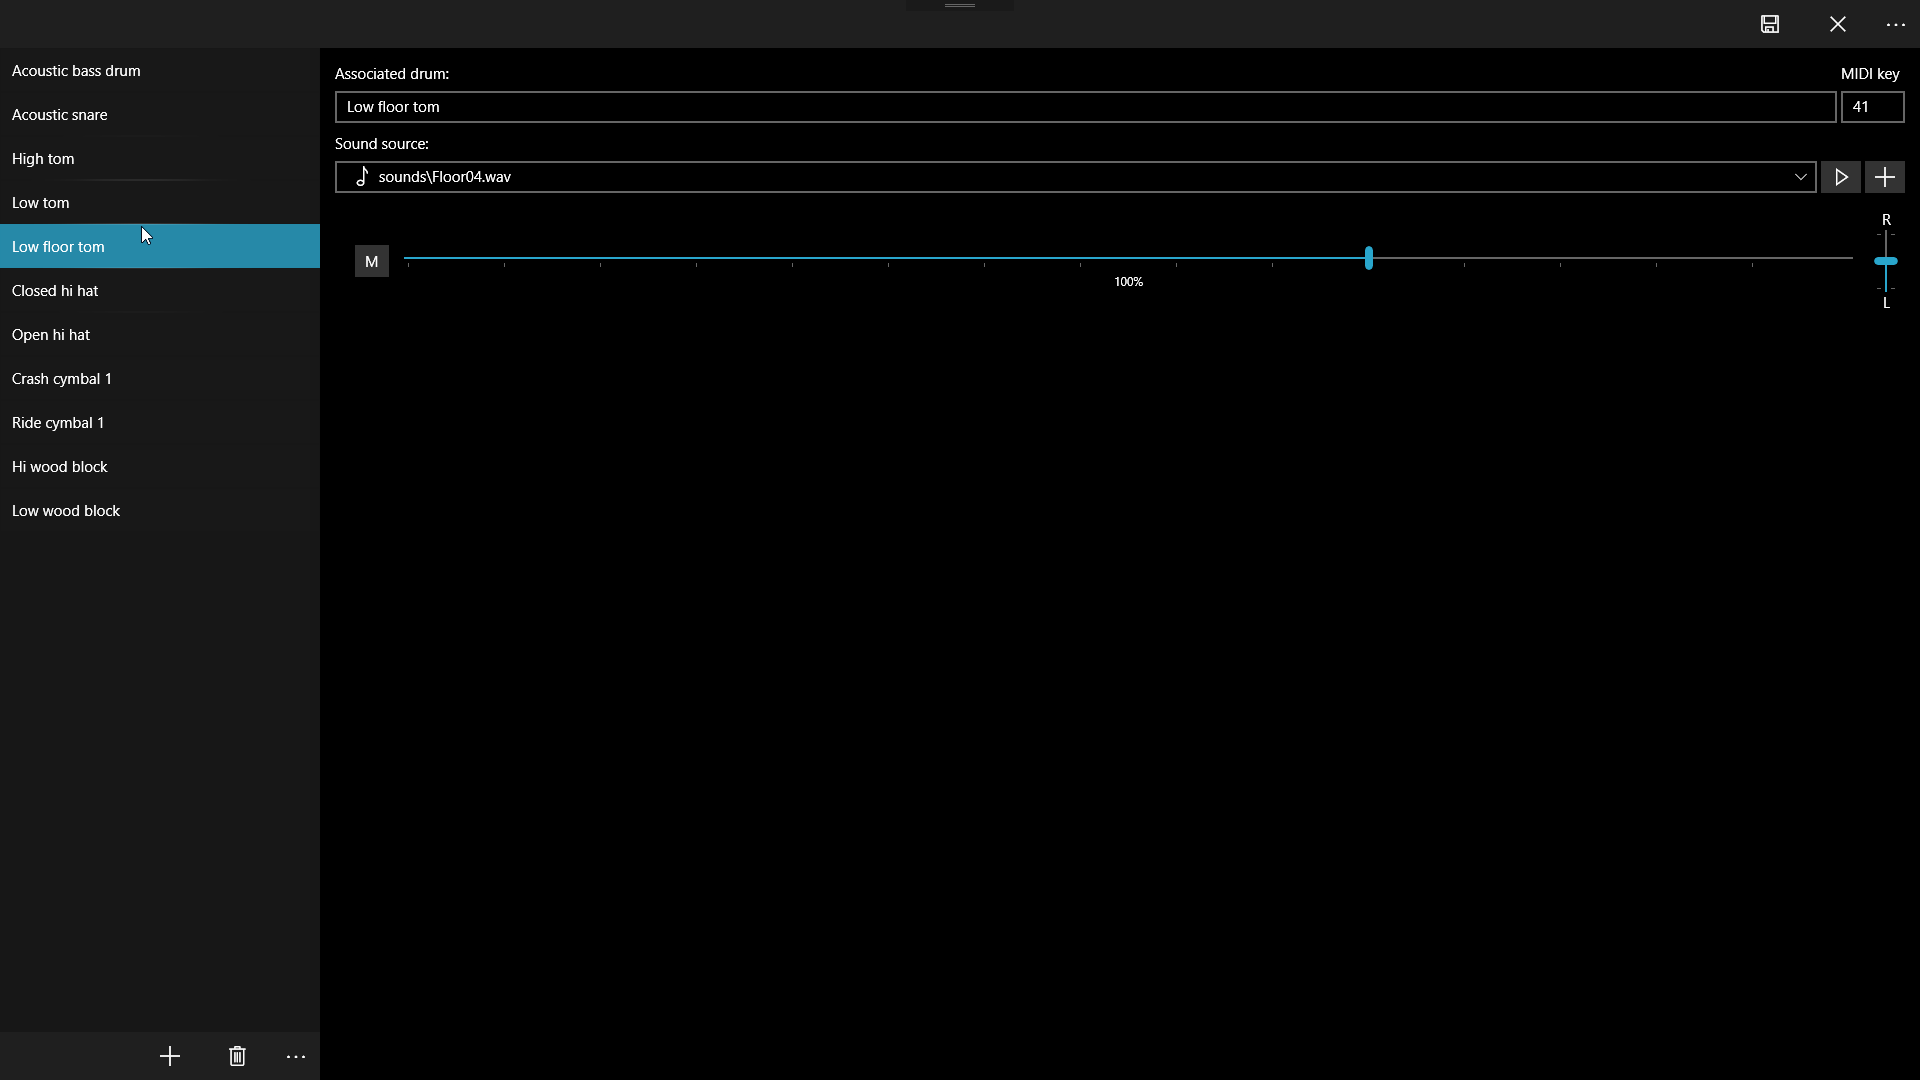
Task: Click the Associated drum text field
Action: tap(1085, 107)
